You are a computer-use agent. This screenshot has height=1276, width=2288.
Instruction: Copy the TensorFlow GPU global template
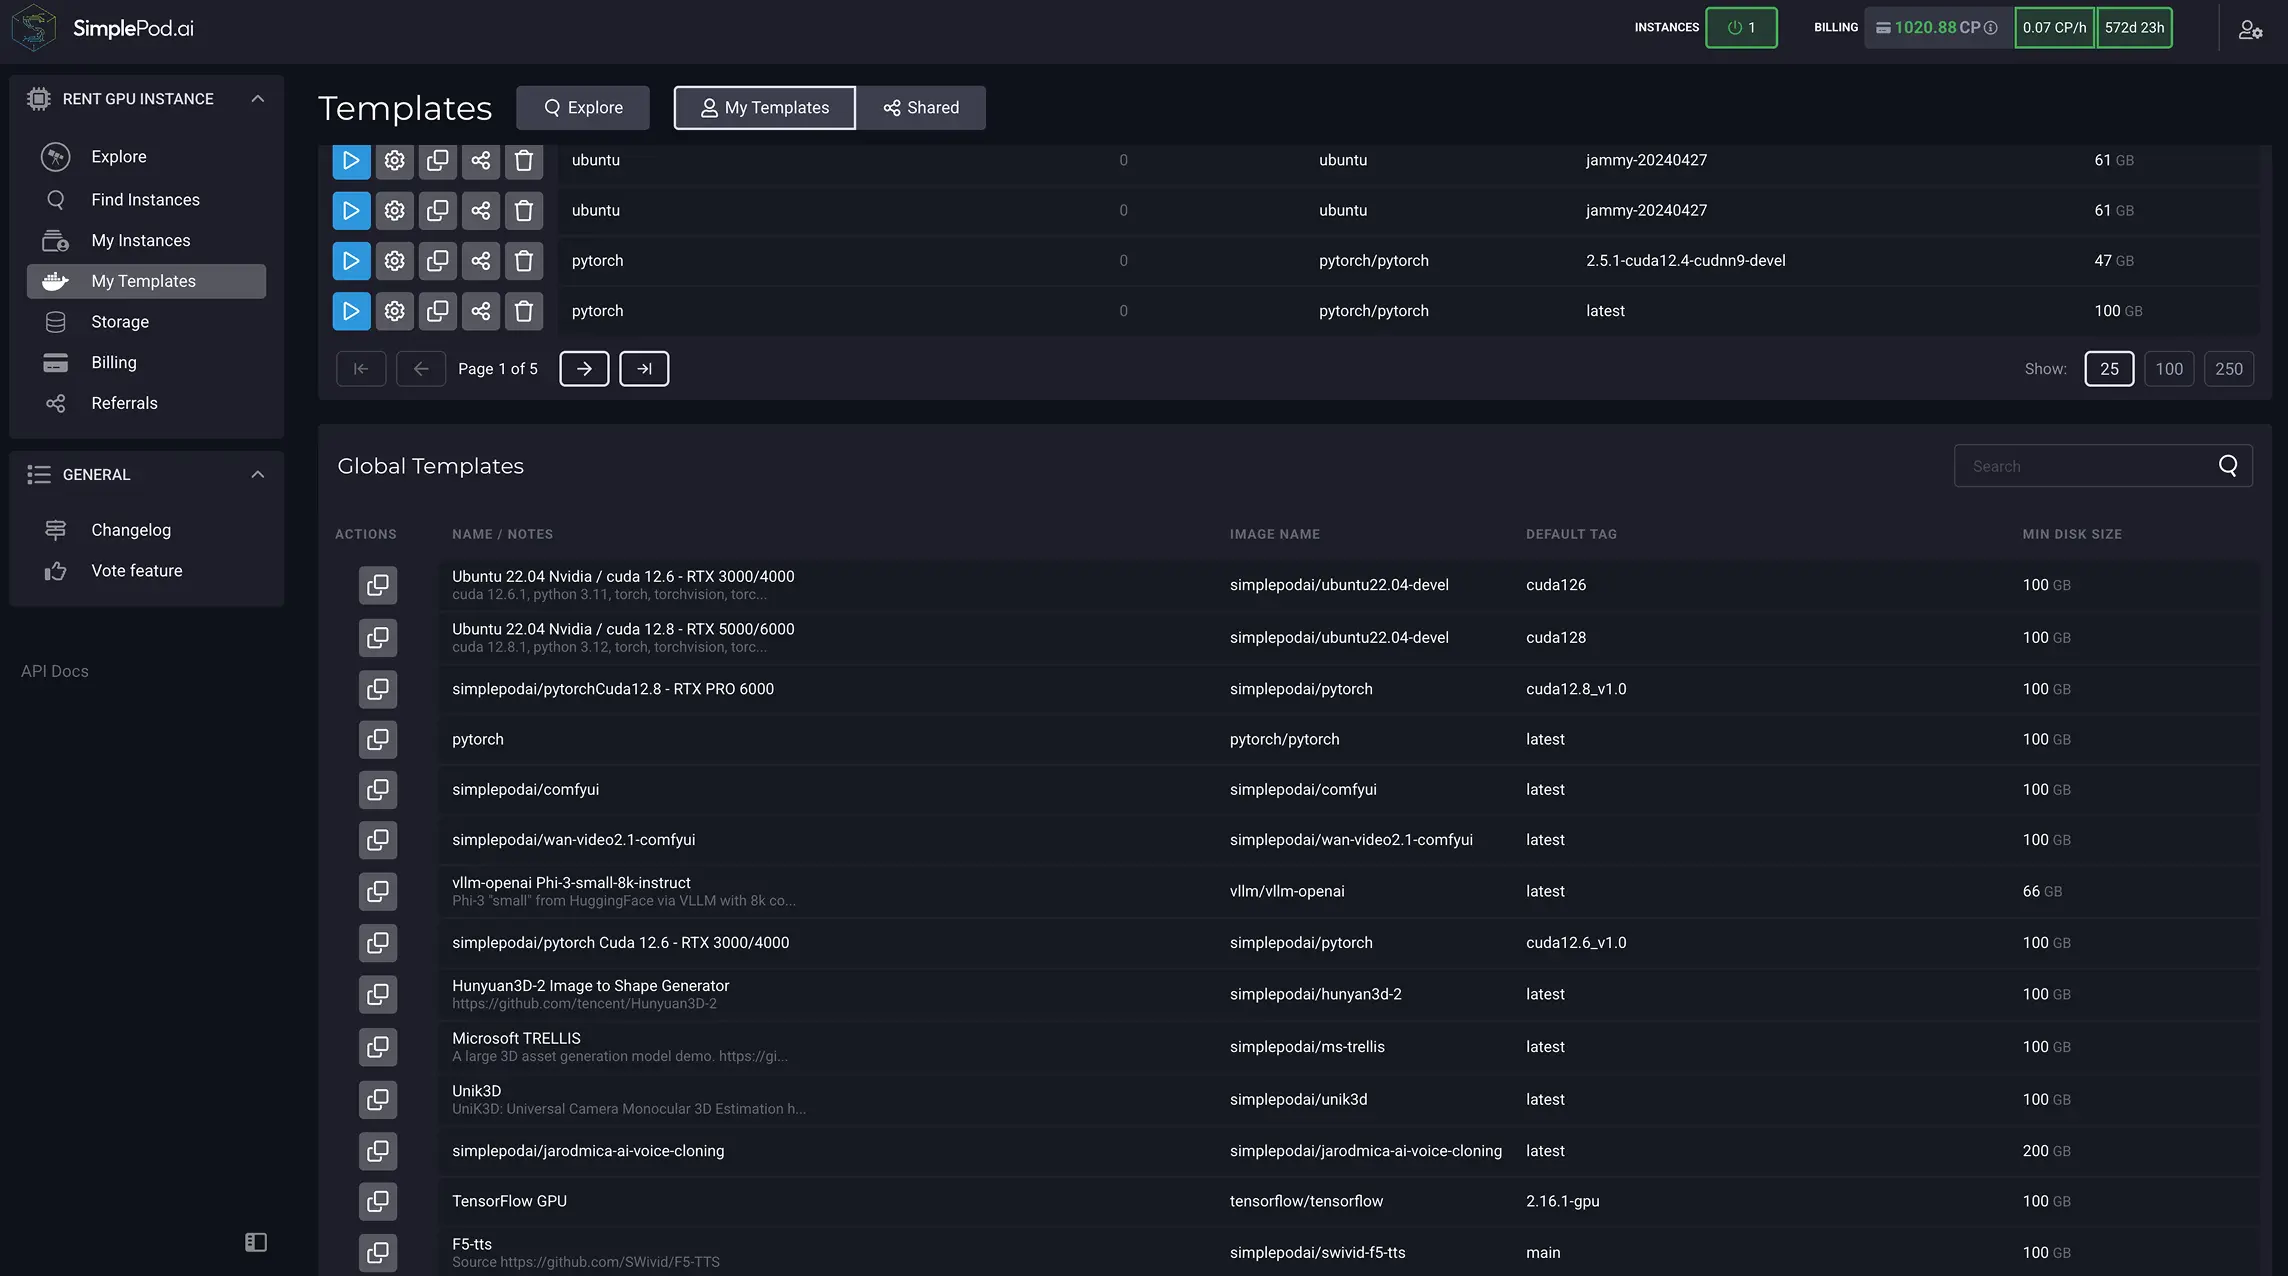click(x=378, y=1201)
